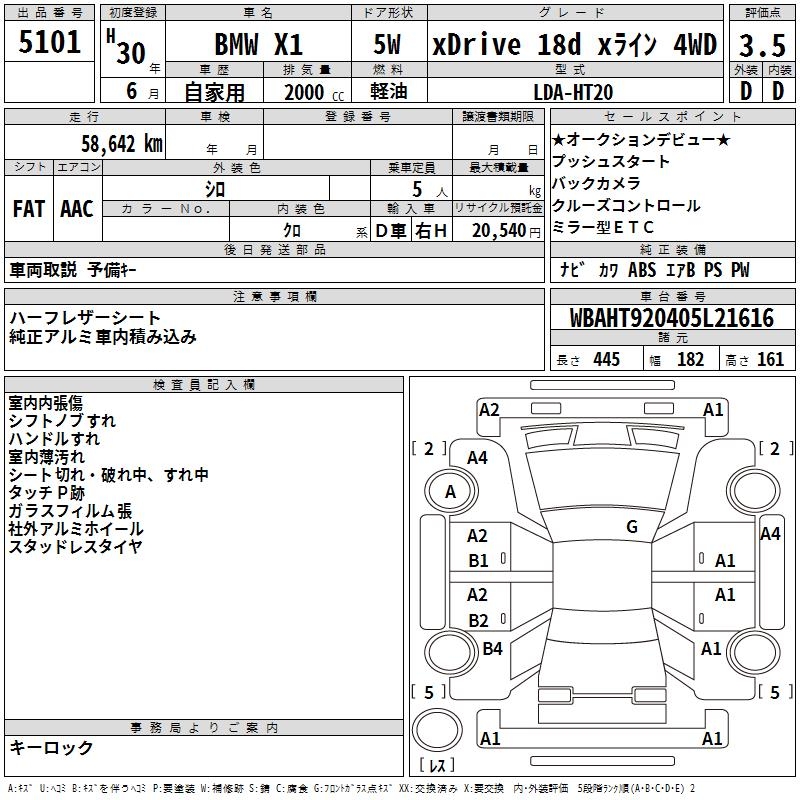800x800 pixels.
Task: Click the FAT shift type cell
Action: [28, 208]
